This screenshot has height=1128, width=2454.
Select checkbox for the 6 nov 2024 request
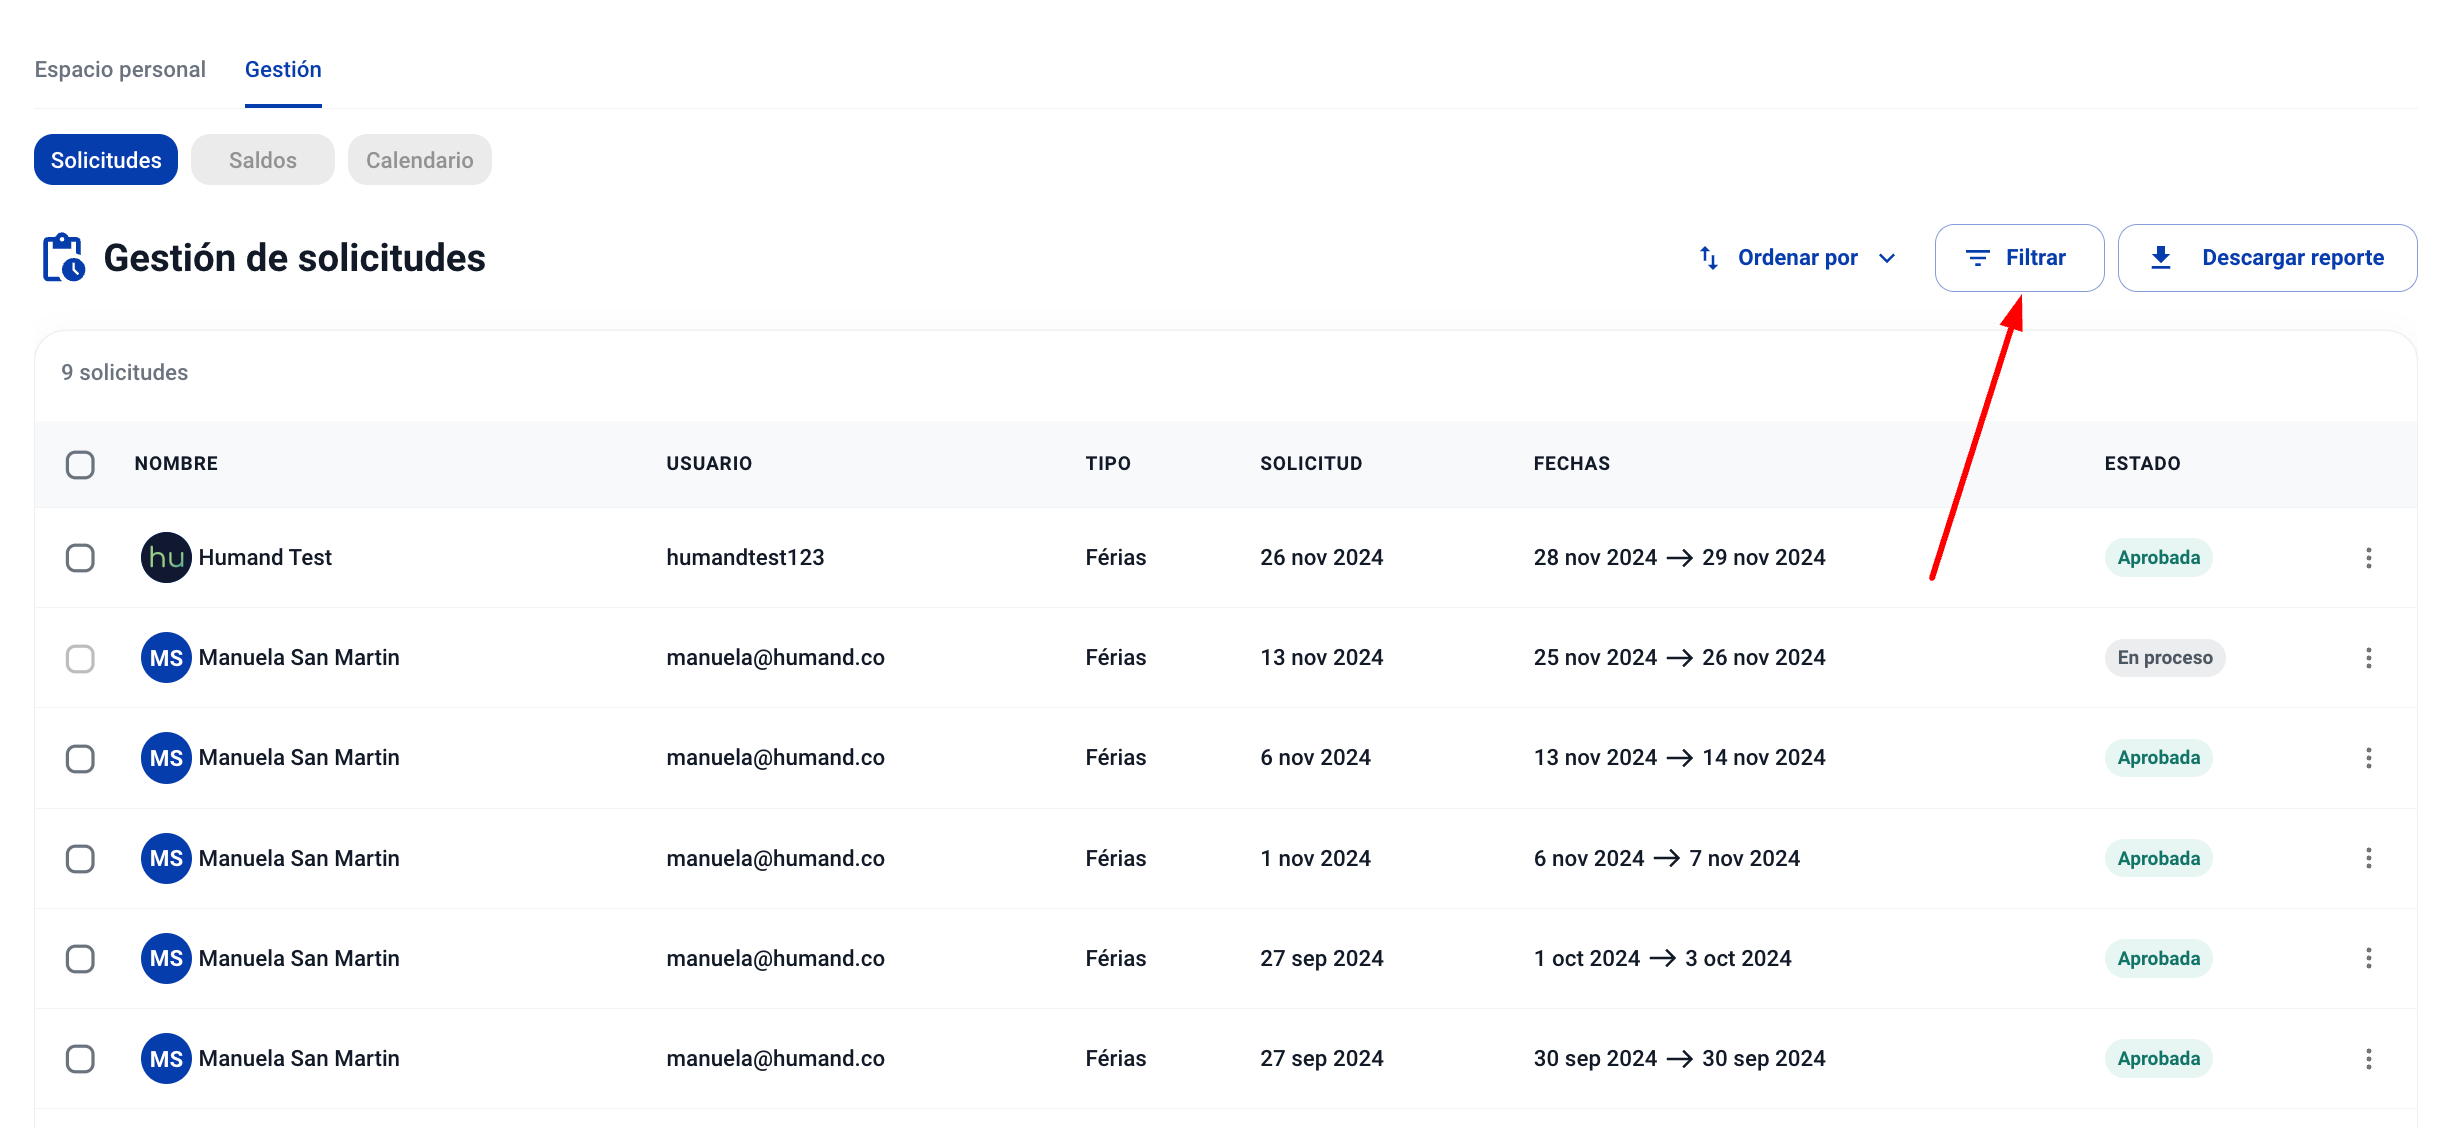coord(80,758)
